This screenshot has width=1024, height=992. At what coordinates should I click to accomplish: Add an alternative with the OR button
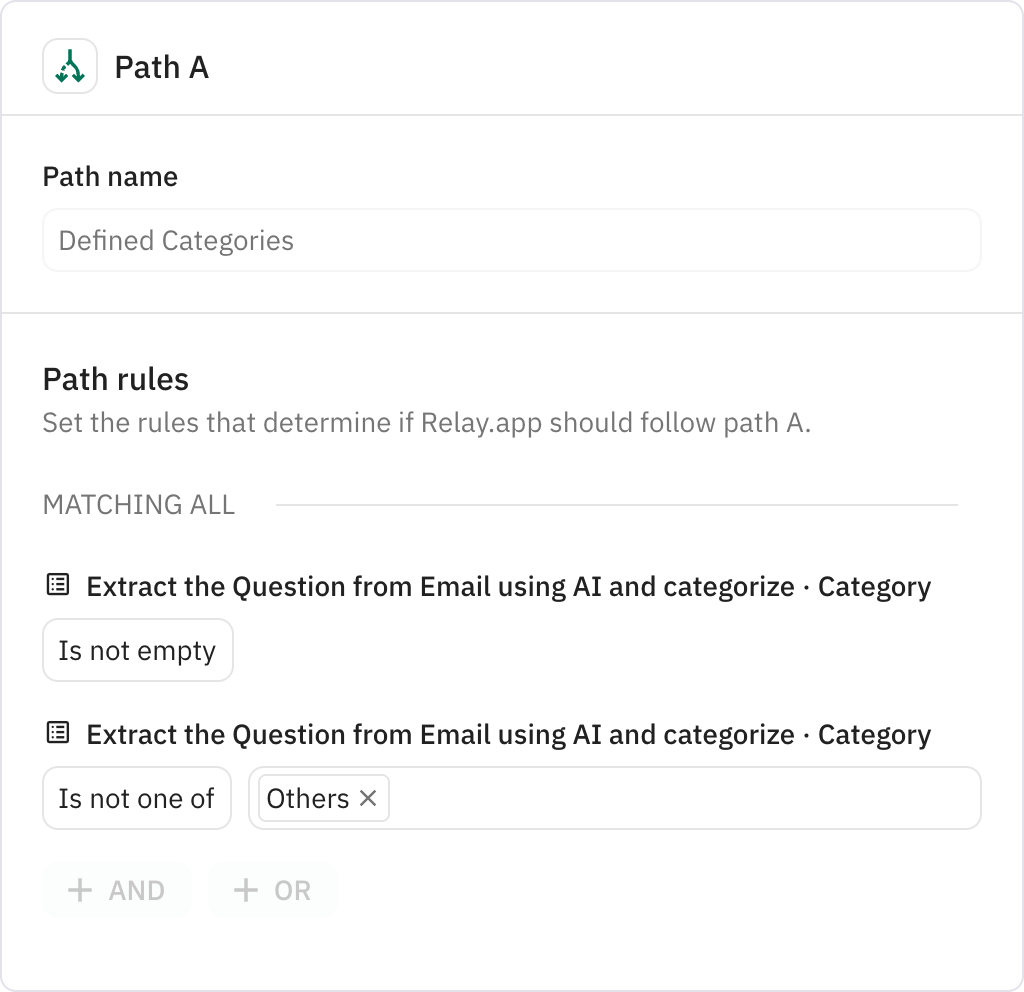[272, 890]
